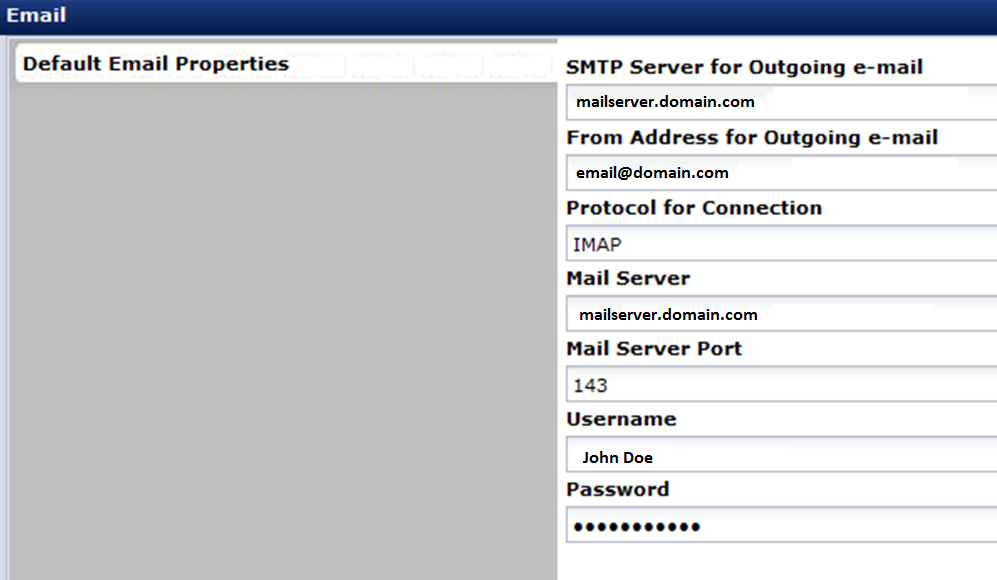Click the blank white area below the Password field
997x580 pixels.
tap(780, 562)
